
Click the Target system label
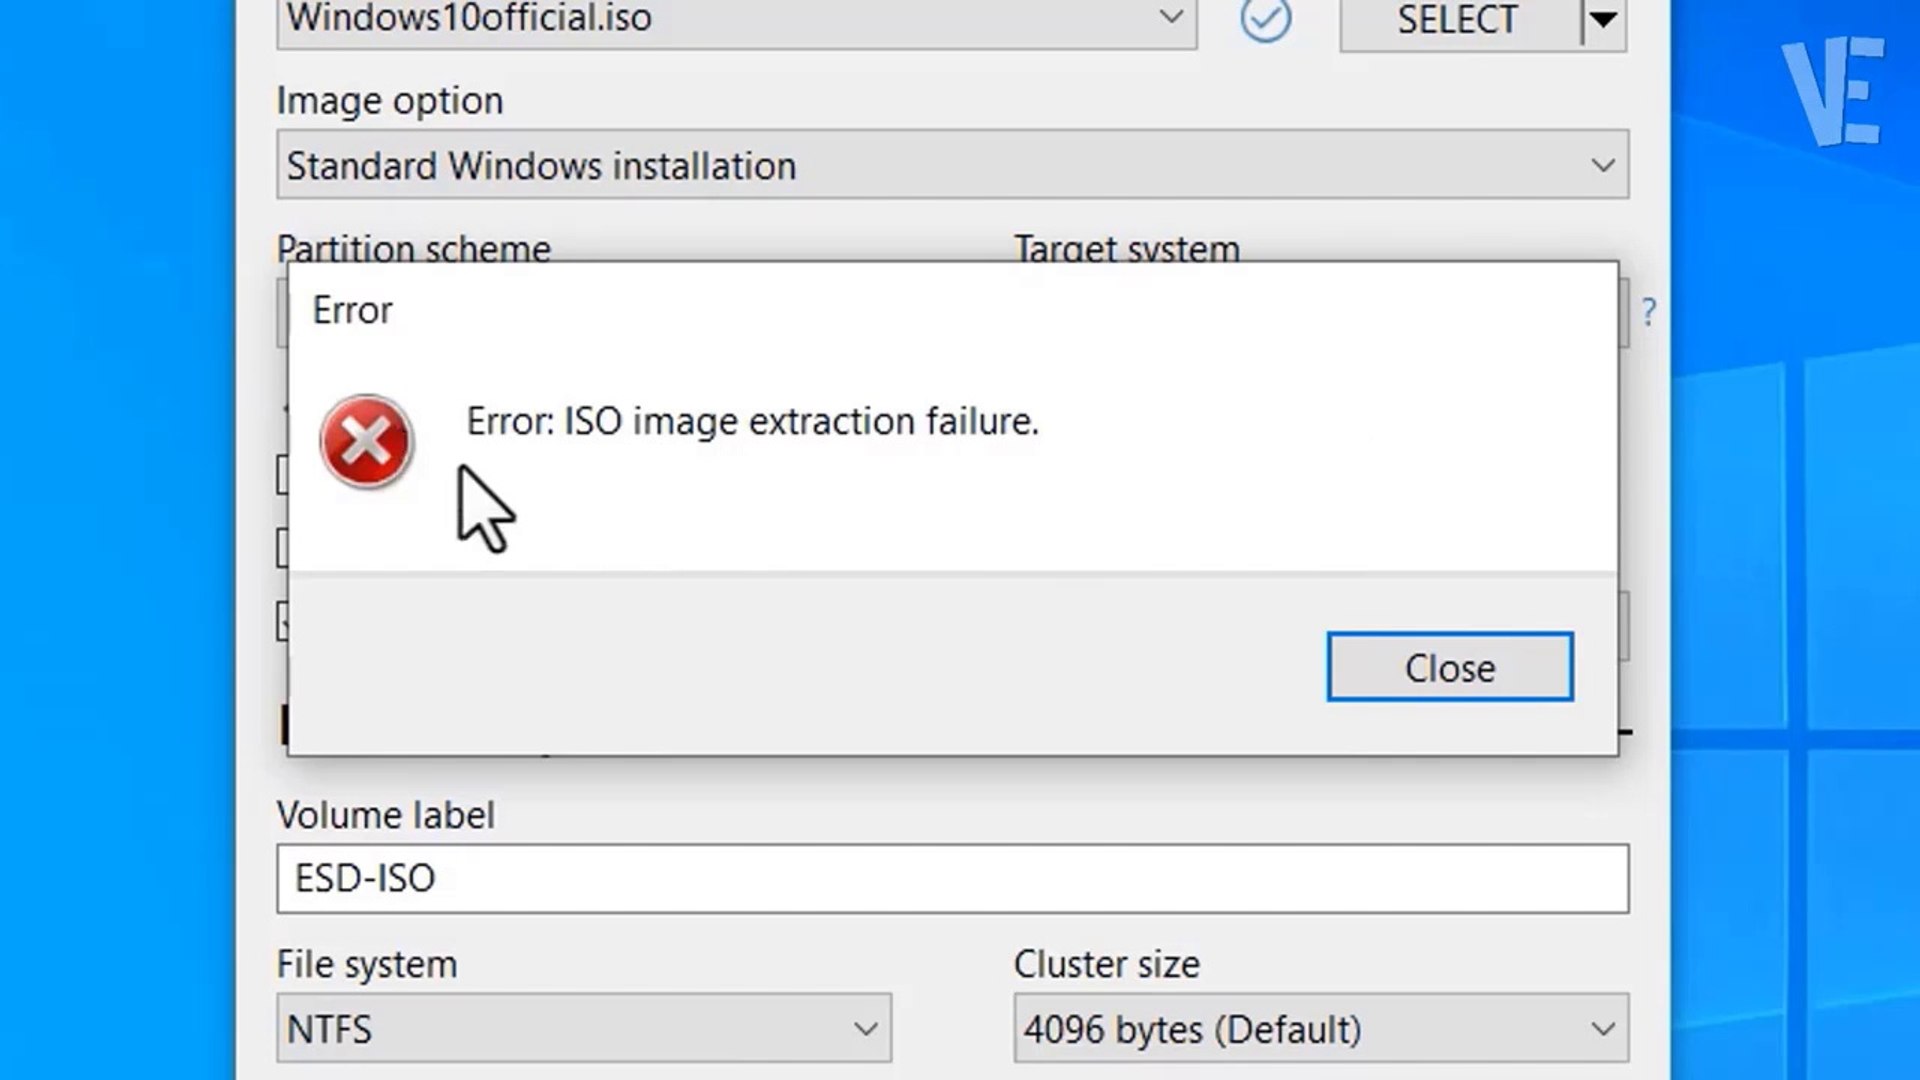(x=1127, y=249)
